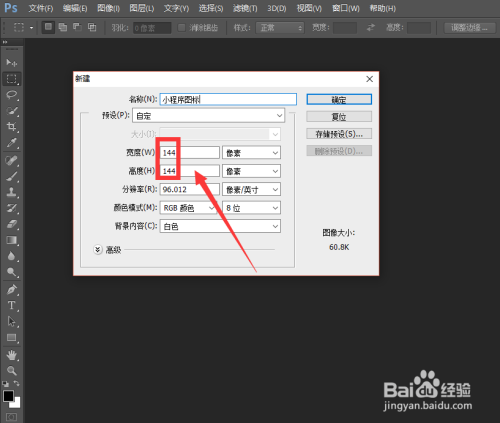This screenshot has width=500, height=423.
Task: Reset to default foreground and background colors
Action: pos(6,384)
